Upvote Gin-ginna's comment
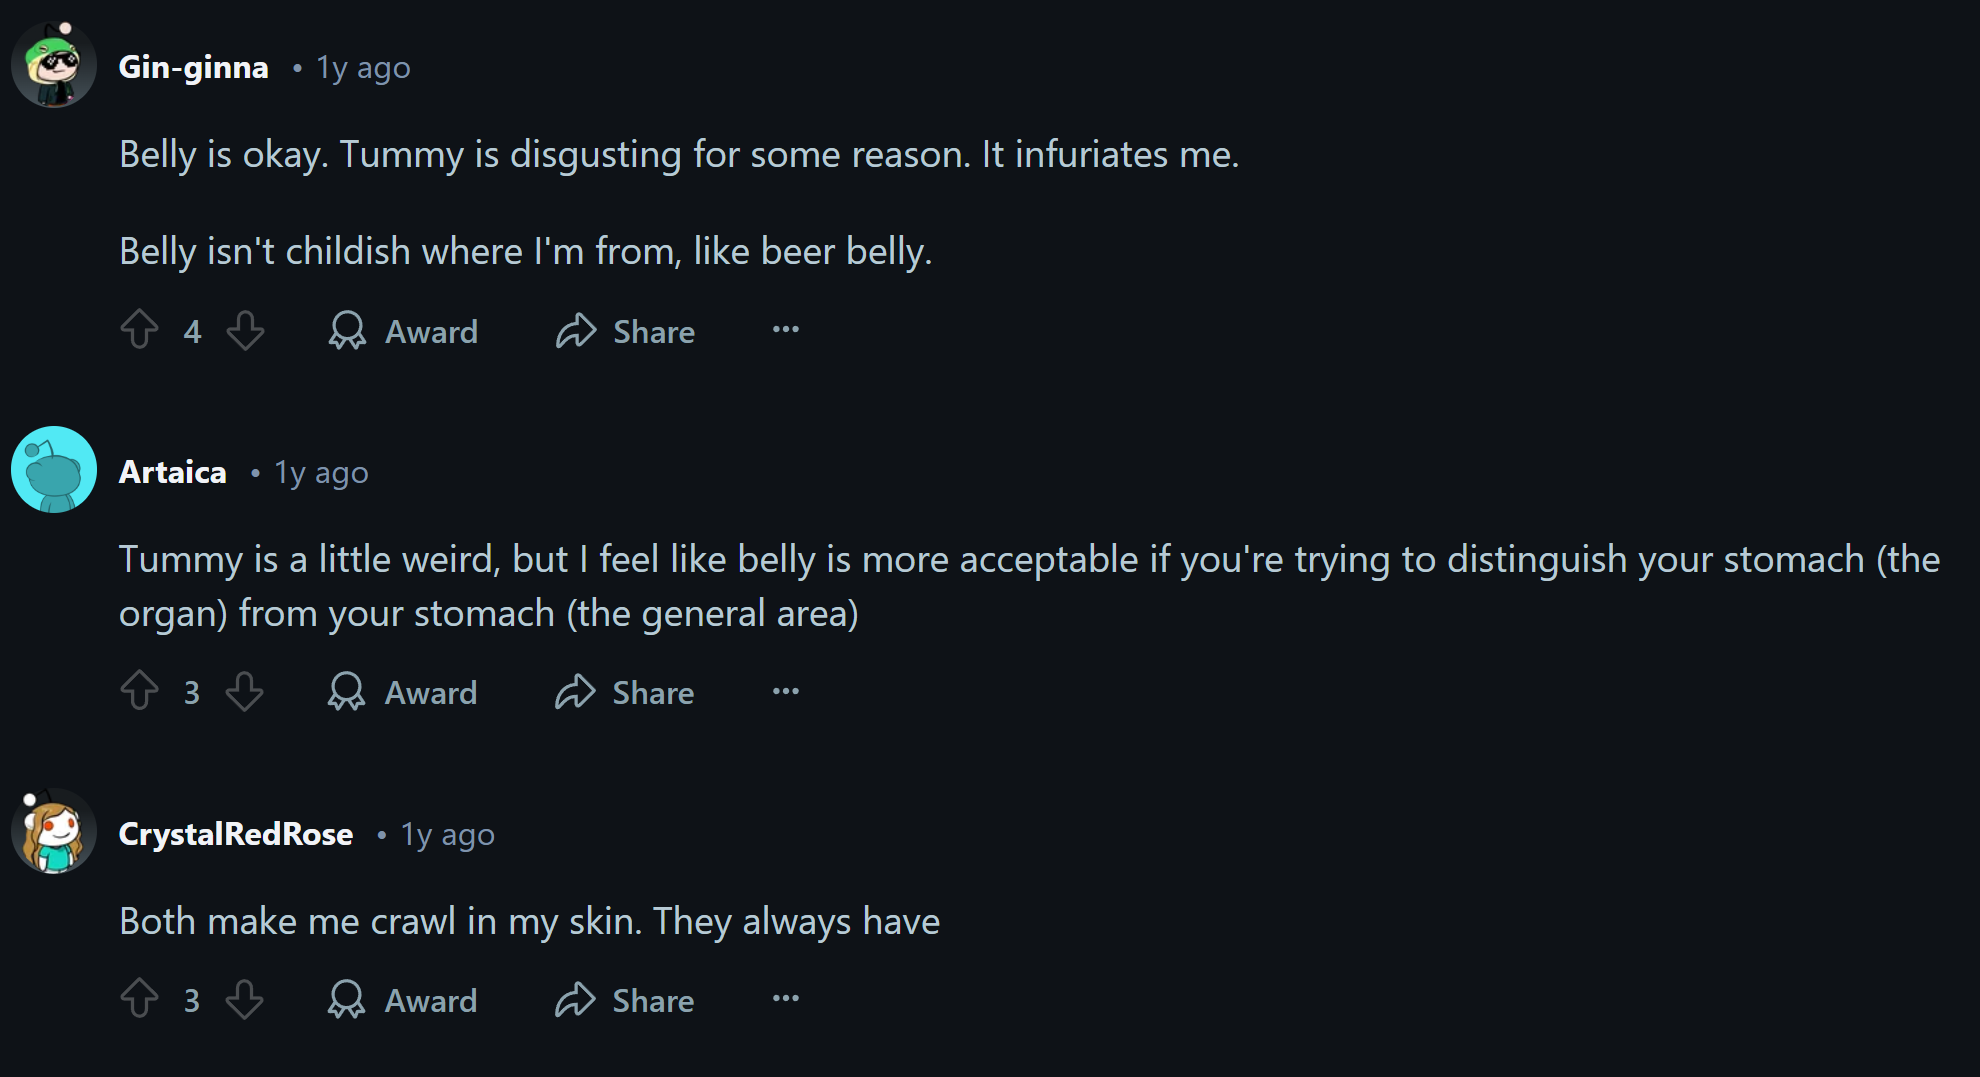The image size is (1980, 1077). point(139,330)
